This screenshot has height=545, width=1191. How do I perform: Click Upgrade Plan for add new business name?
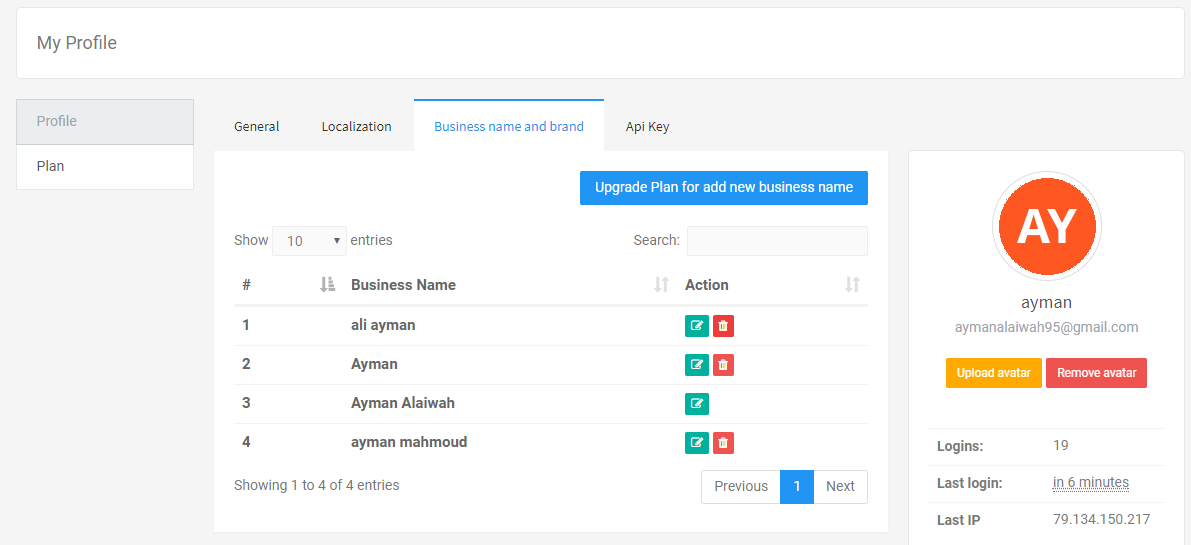(x=724, y=187)
